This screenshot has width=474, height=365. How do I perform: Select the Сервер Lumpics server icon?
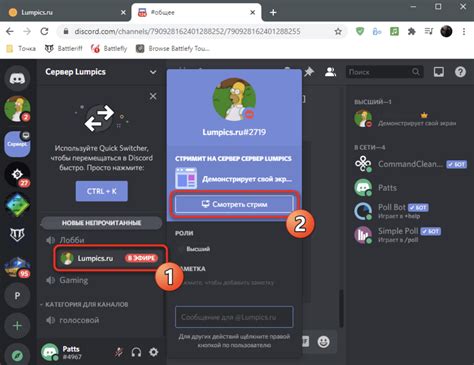coord(17,144)
